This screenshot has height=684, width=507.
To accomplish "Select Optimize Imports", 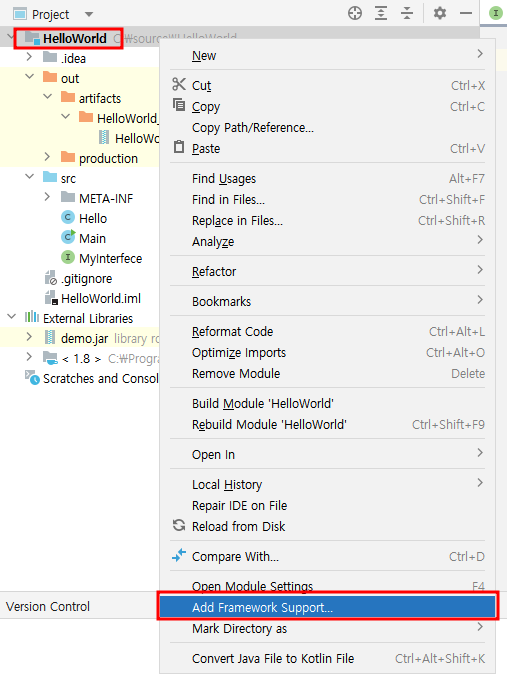I will tap(327, 352).
